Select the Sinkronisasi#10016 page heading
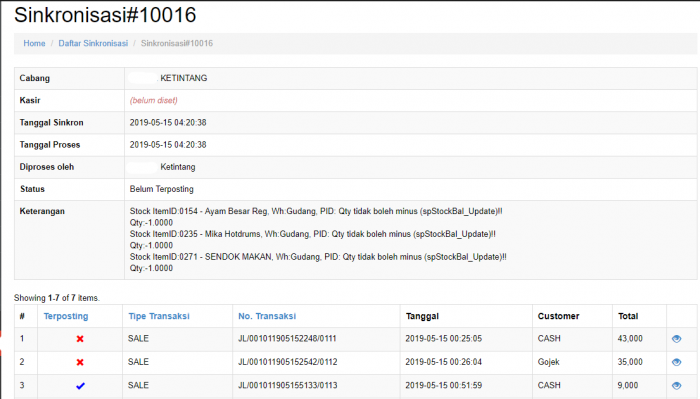Image resolution: width=700 pixels, height=399 pixels. [x=105, y=15]
